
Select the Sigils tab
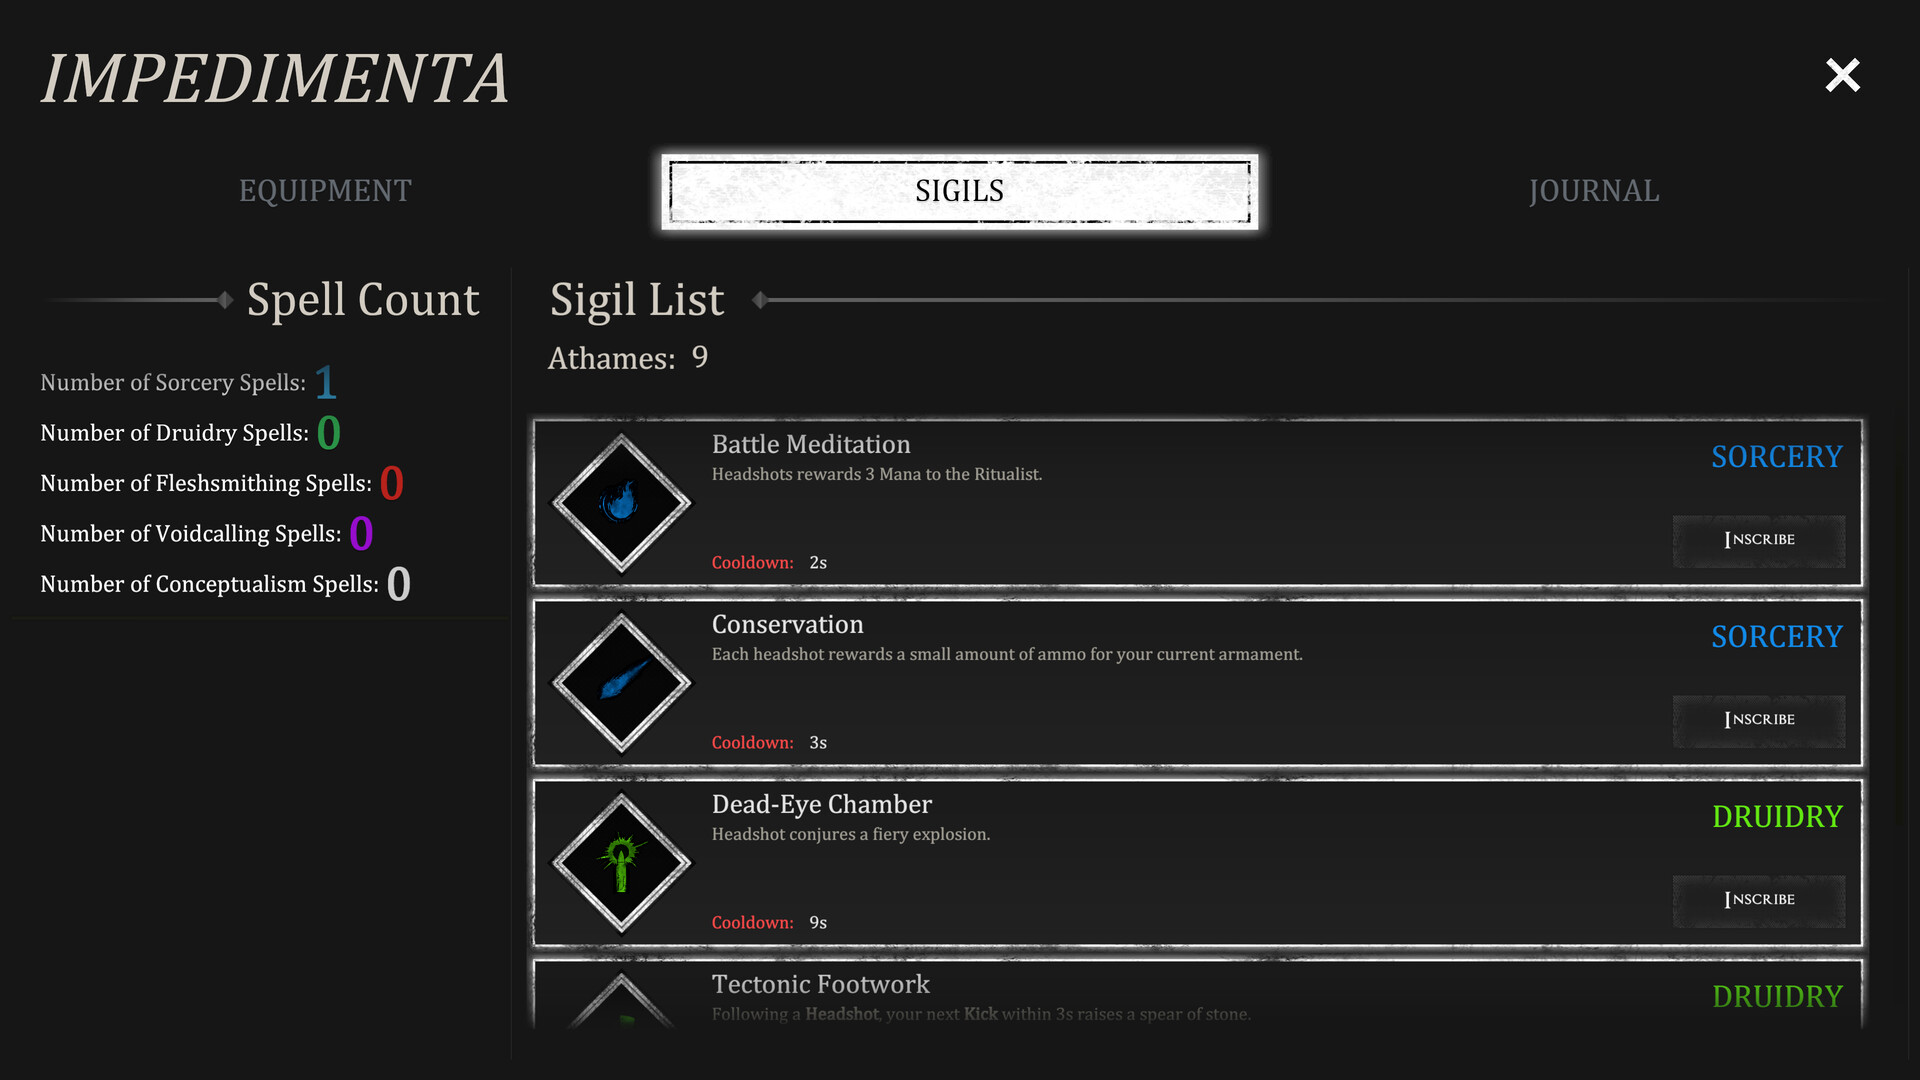tap(959, 191)
